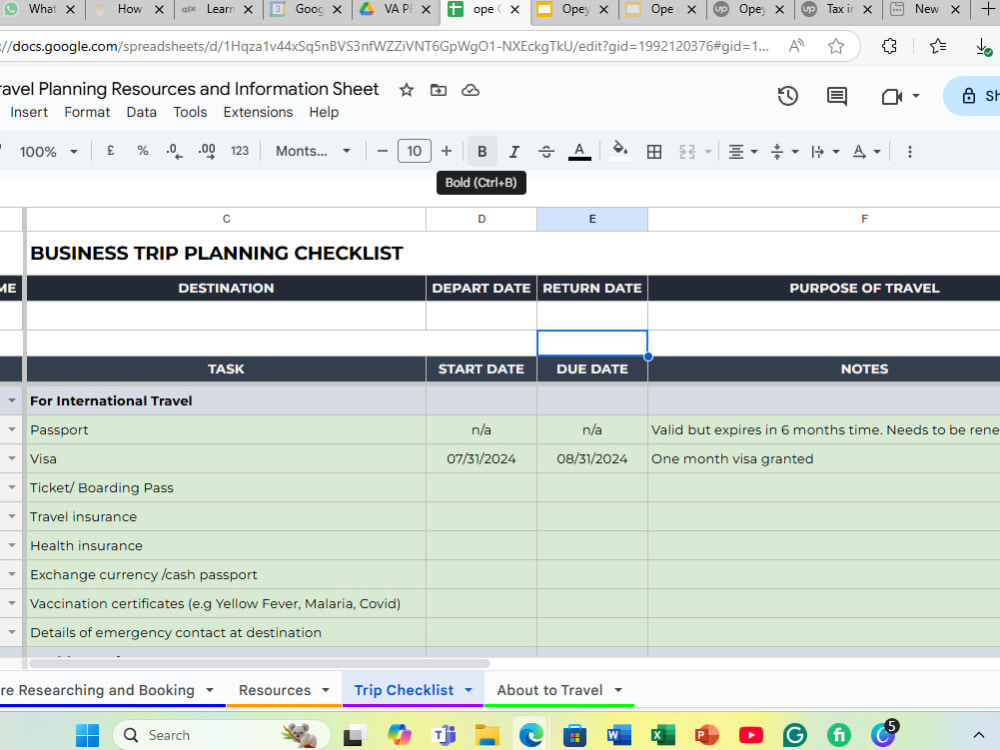The height and width of the screenshot is (750, 1000).
Task: Click the taskbar Search box
Action: tap(220, 735)
